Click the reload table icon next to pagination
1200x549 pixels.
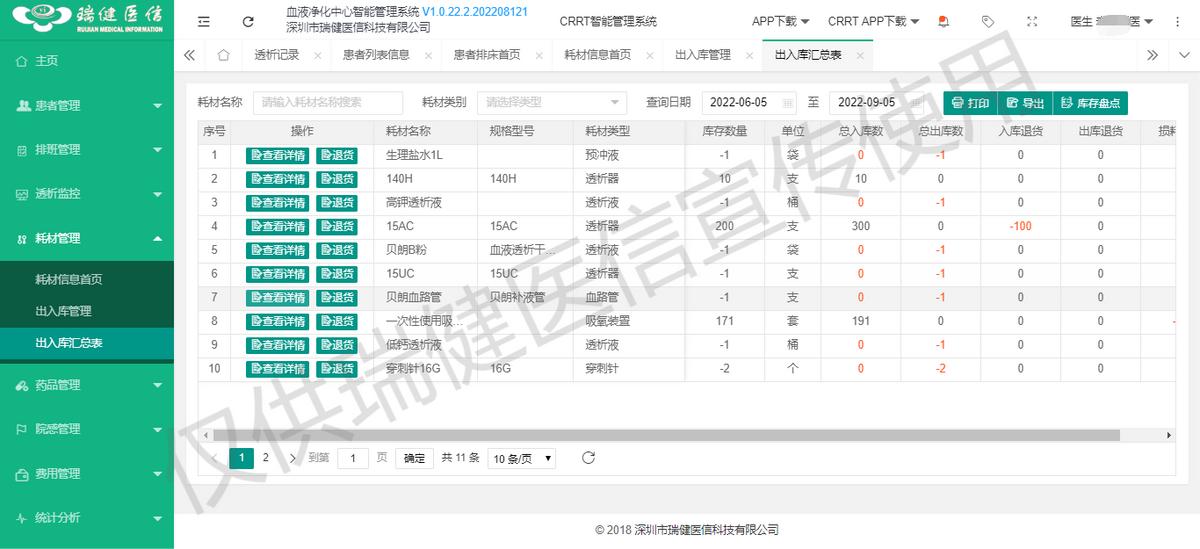click(588, 457)
